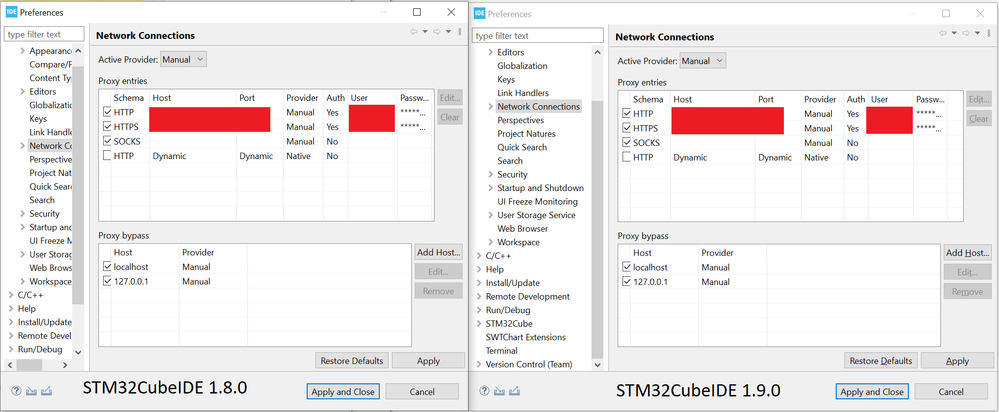Click the help icon in the 1.8.0 window
The height and width of the screenshot is (412, 999).
(17, 391)
